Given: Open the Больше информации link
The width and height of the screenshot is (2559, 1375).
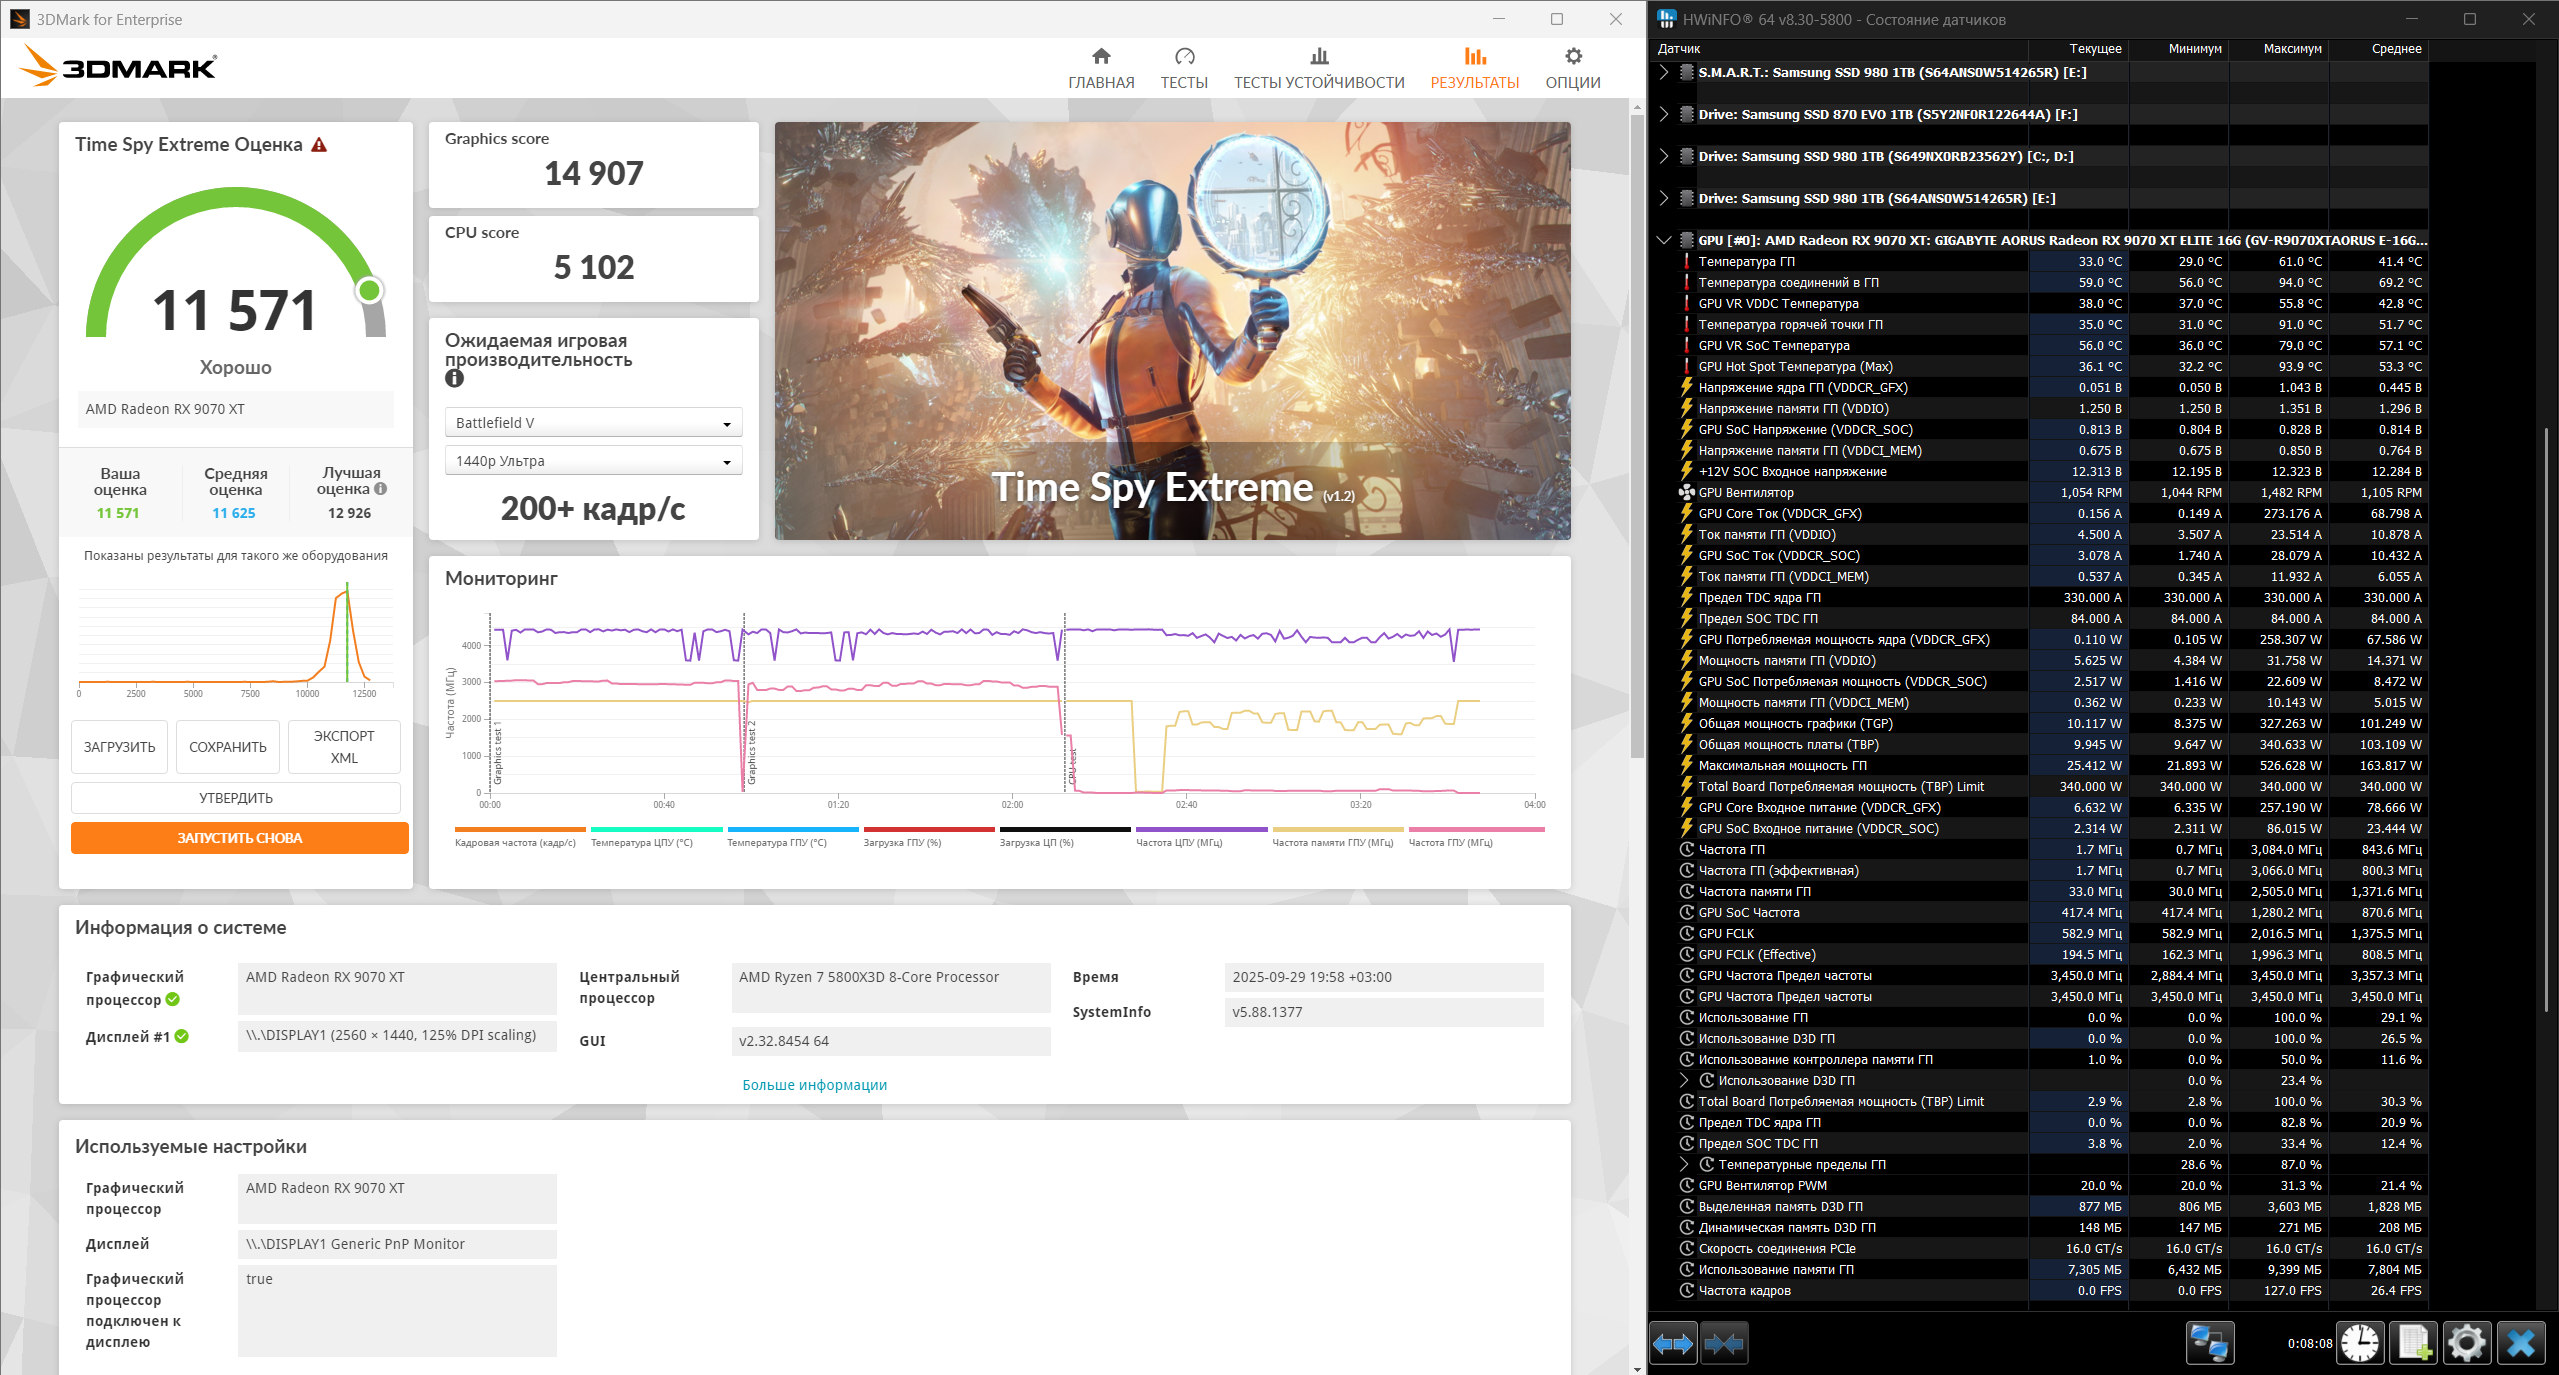Looking at the screenshot, I should tap(814, 1085).
